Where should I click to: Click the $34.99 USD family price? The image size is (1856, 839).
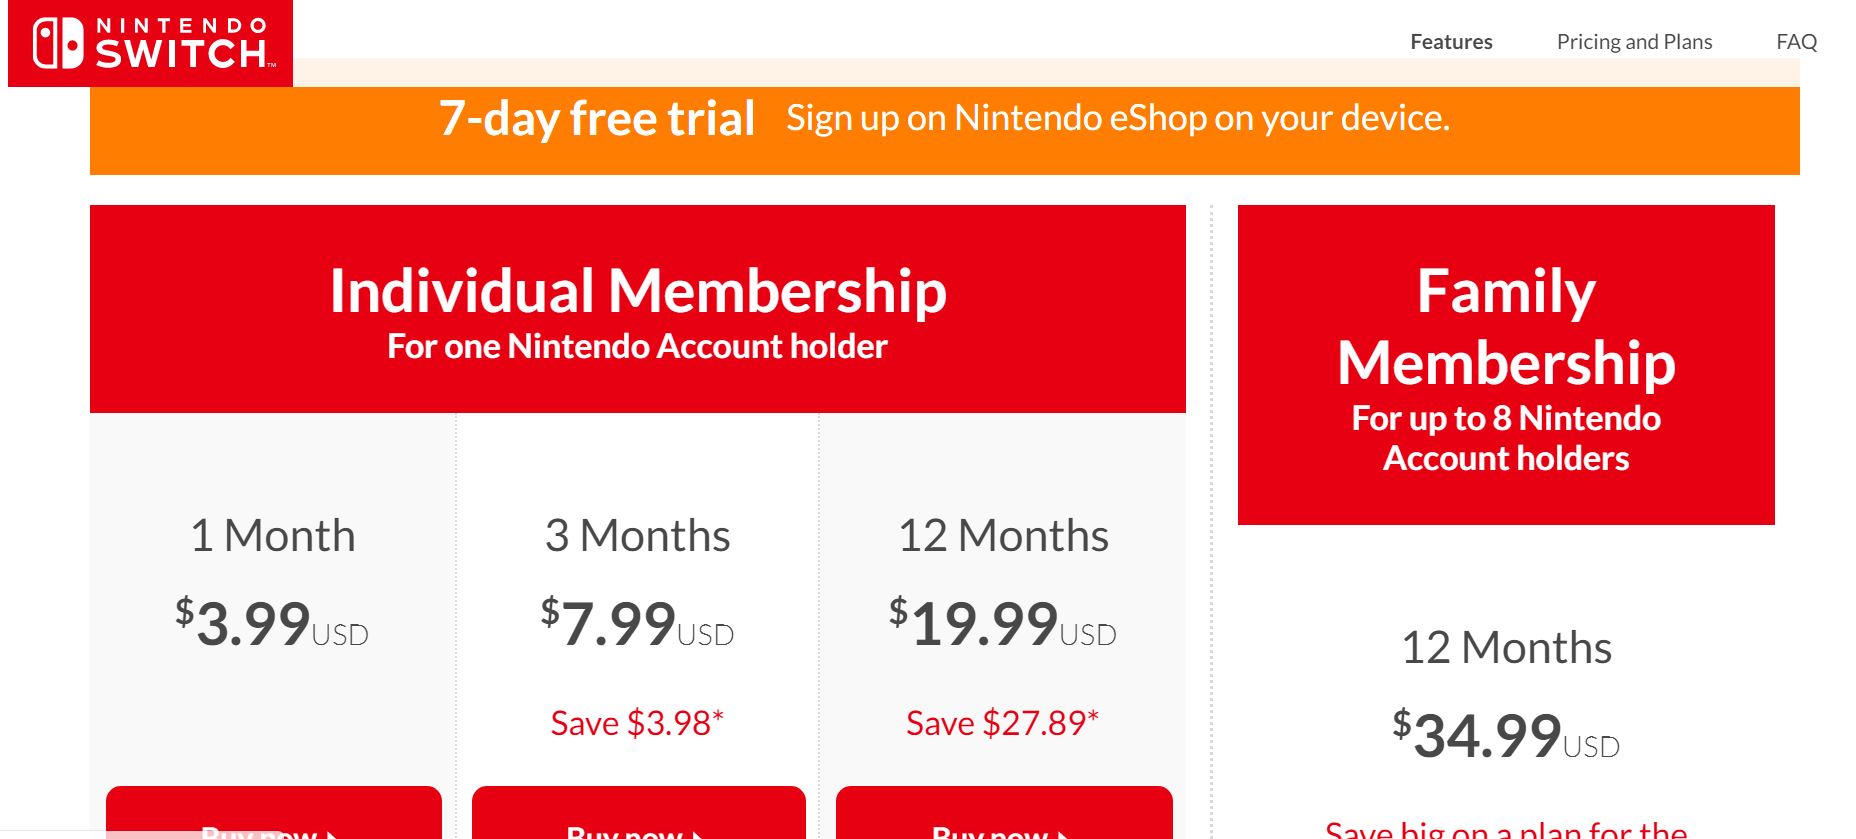click(x=1506, y=736)
